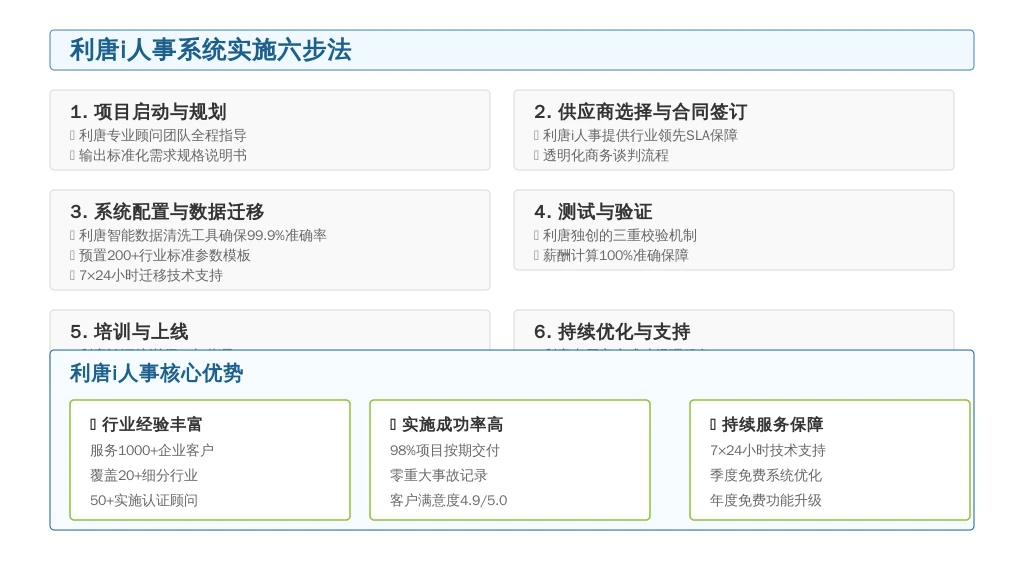Screen dimensions: 1024x576
Task: Click the icon before 实施成功率高
Action: click(393, 425)
